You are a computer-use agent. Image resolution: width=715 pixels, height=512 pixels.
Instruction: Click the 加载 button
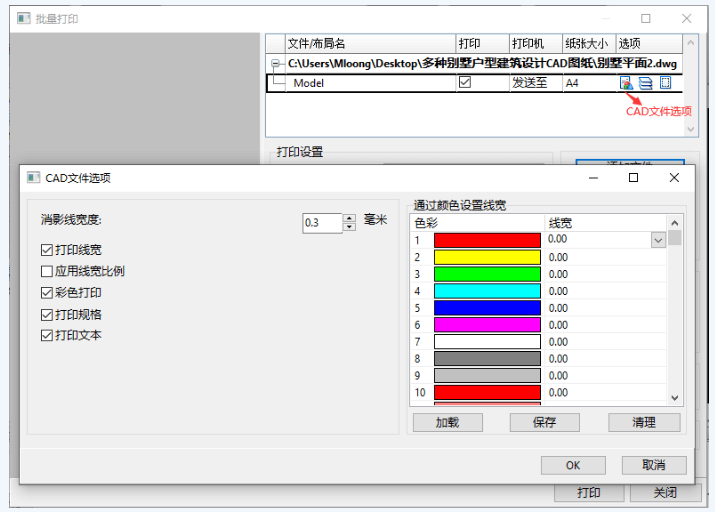pyautogui.click(x=448, y=422)
